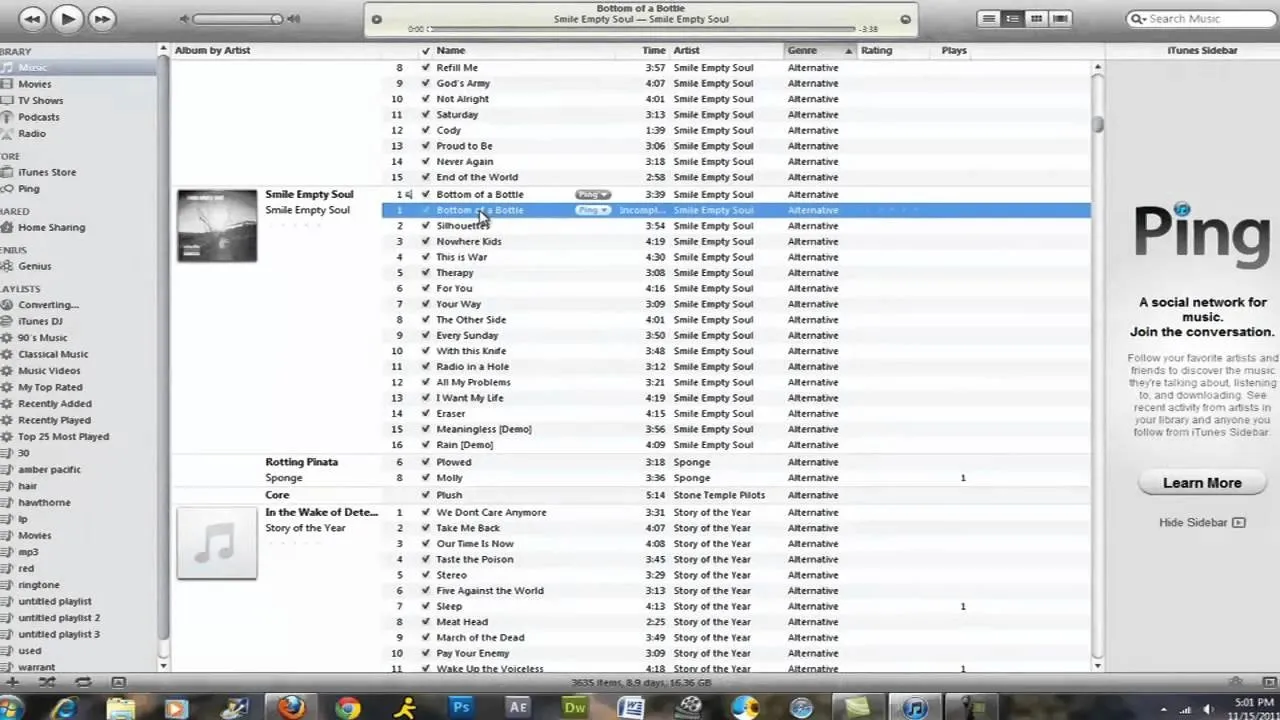
Task: Uncheck the Plowed track checkbox
Action: [x=426, y=462]
